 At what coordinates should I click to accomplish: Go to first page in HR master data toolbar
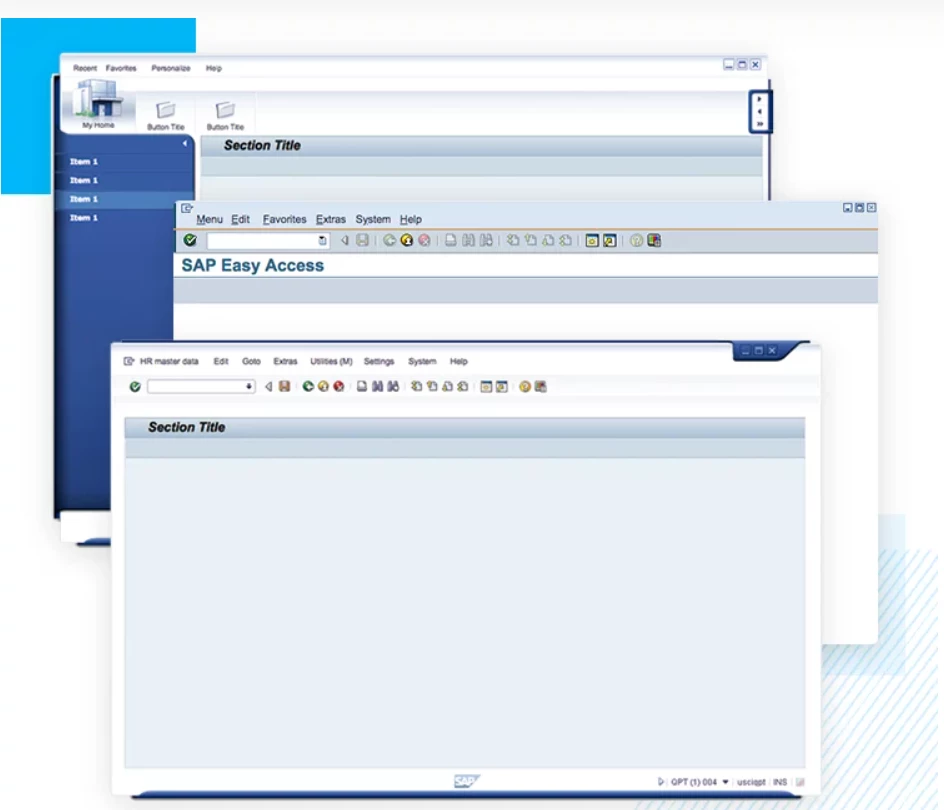point(416,387)
